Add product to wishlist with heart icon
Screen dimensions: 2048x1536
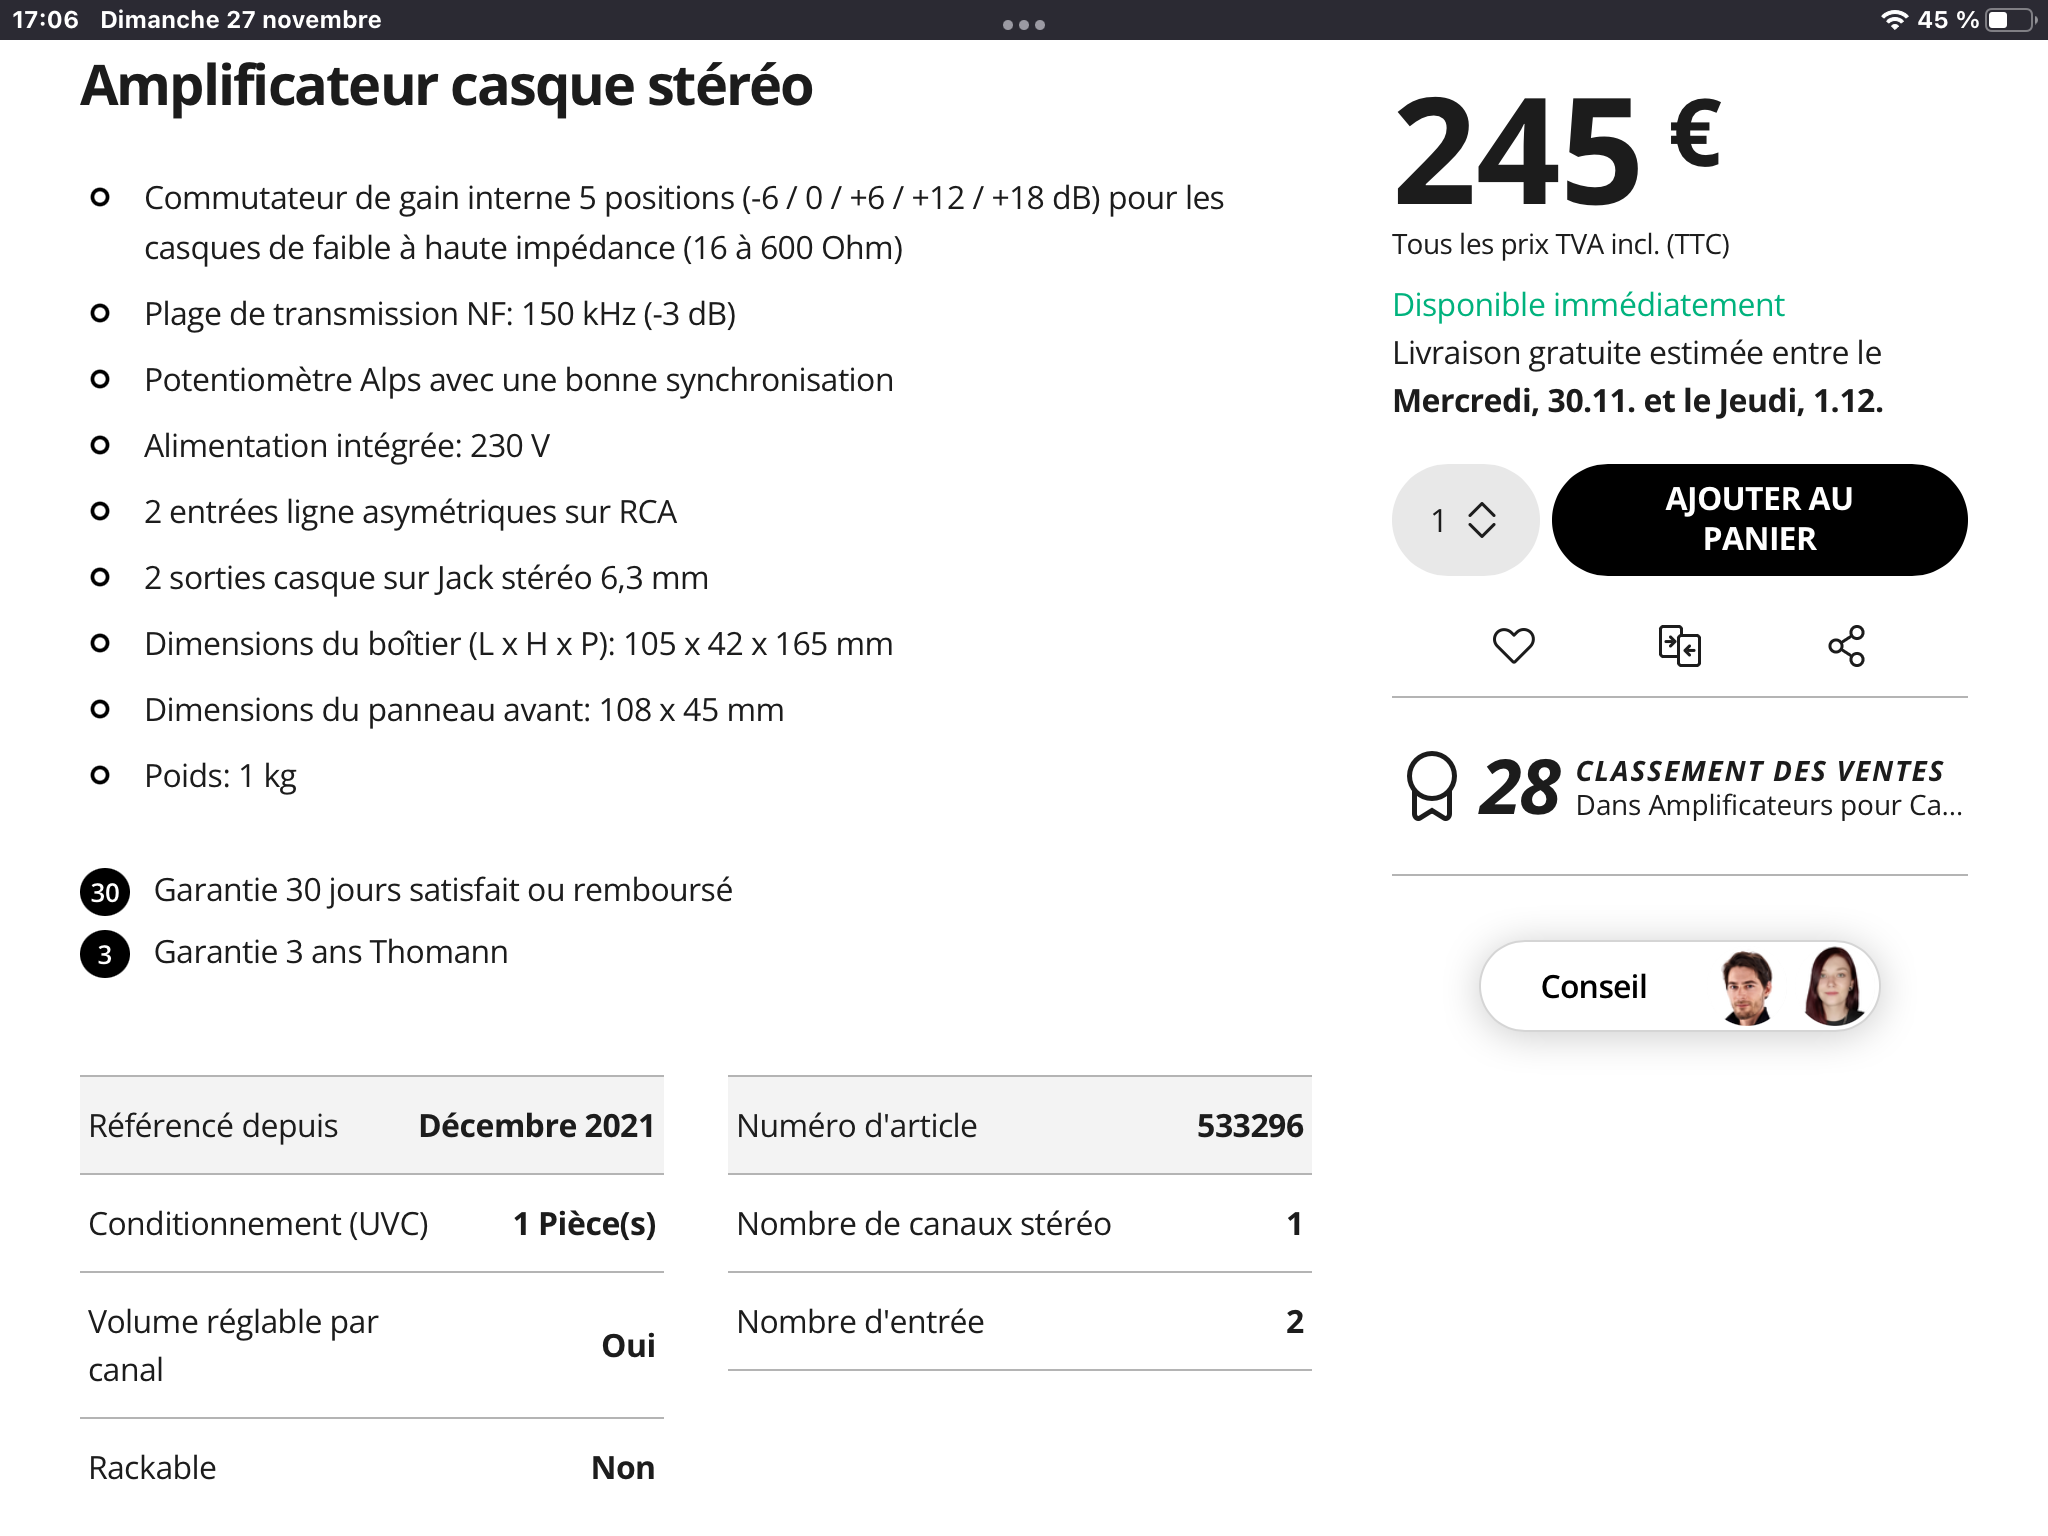(x=1513, y=645)
